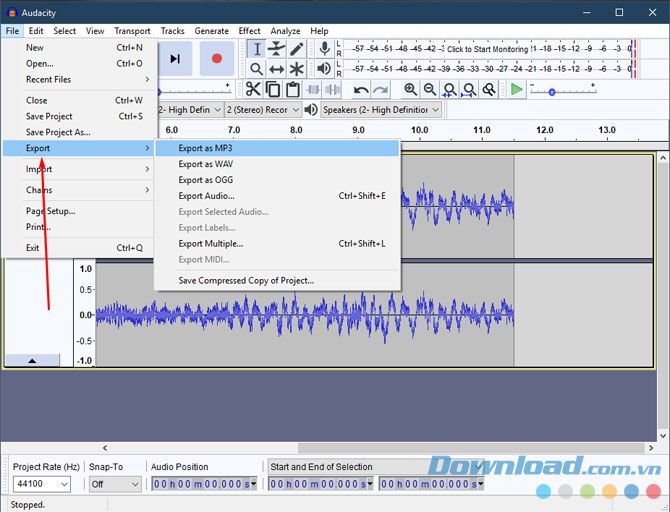Open the Speakers playback device dropdown

point(381,110)
